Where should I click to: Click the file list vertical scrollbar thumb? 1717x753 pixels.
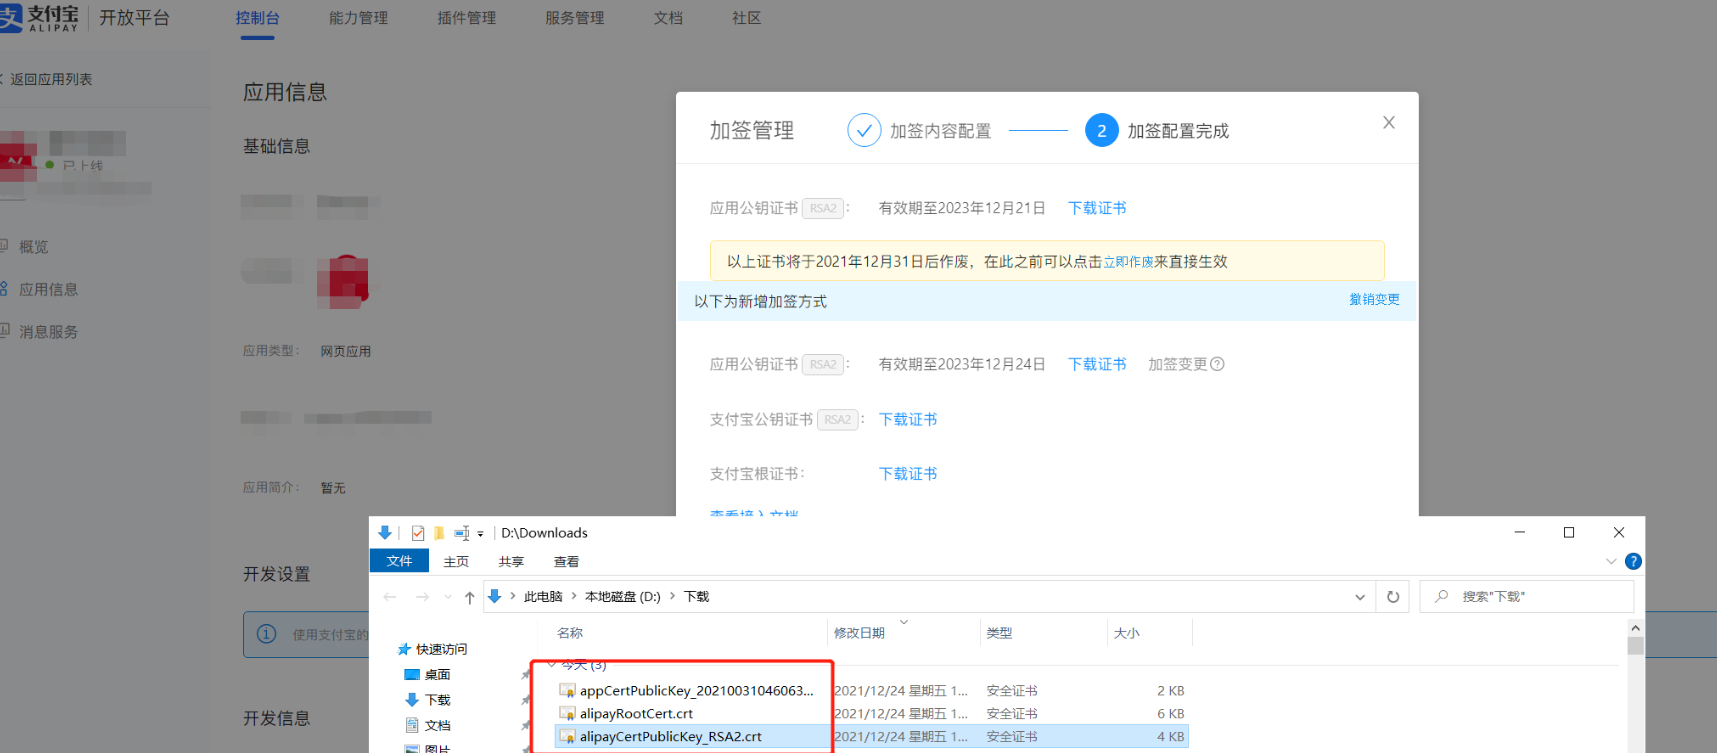(1635, 645)
